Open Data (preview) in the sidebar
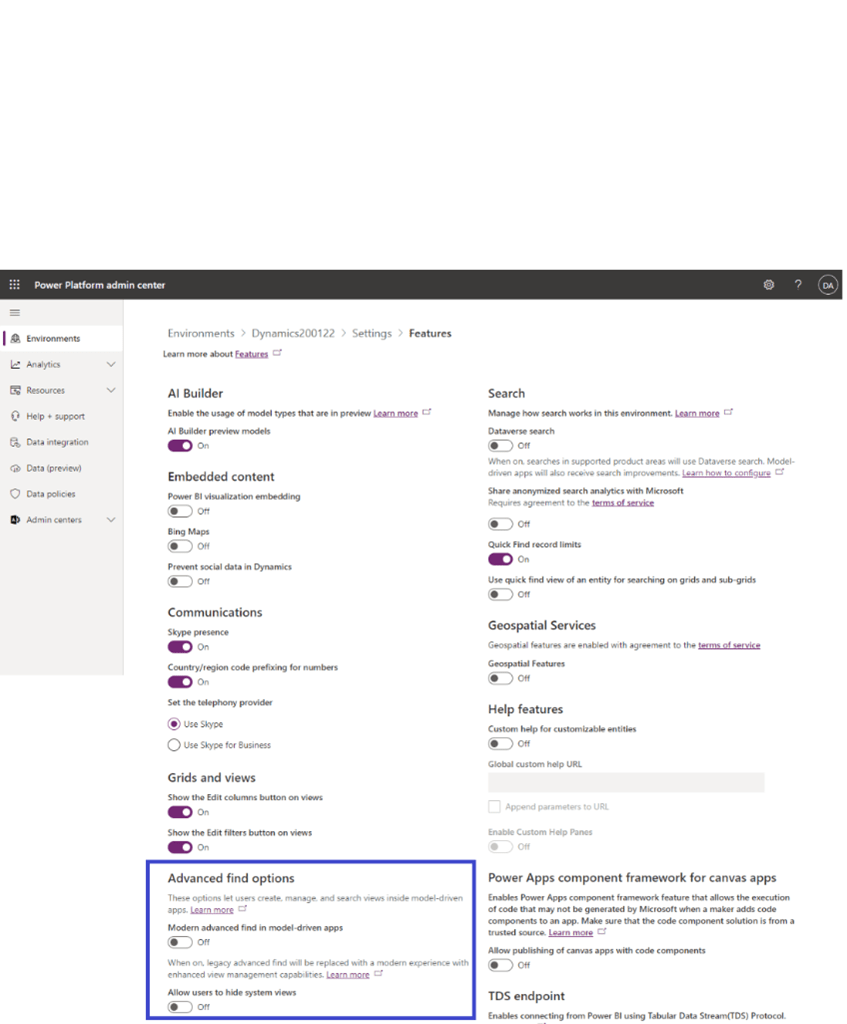The width and height of the screenshot is (847, 1024). [x=54, y=468]
